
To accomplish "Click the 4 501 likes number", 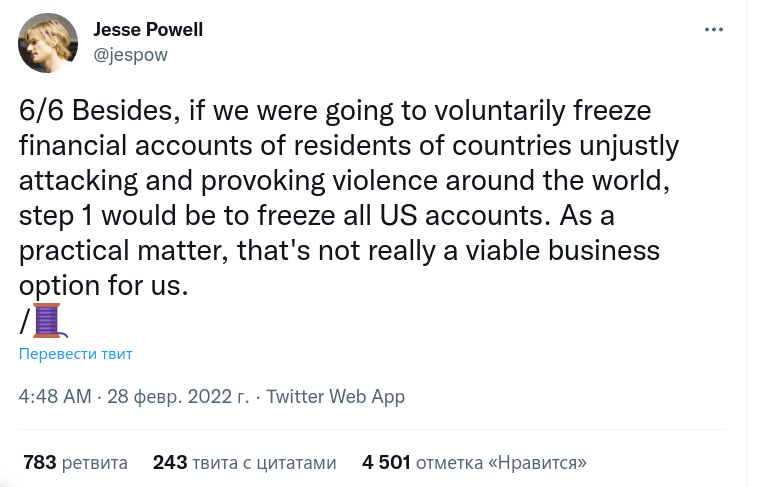I will (385, 463).
